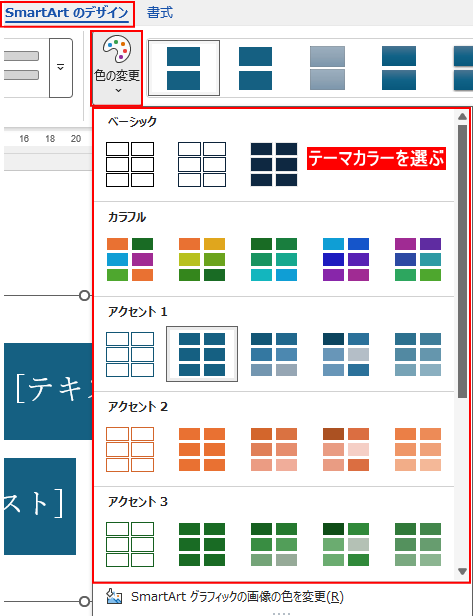This screenshot has width=473, height=616.
Task: Choose カラフル purple-teal-green option
Action: [x=418, y=259]
